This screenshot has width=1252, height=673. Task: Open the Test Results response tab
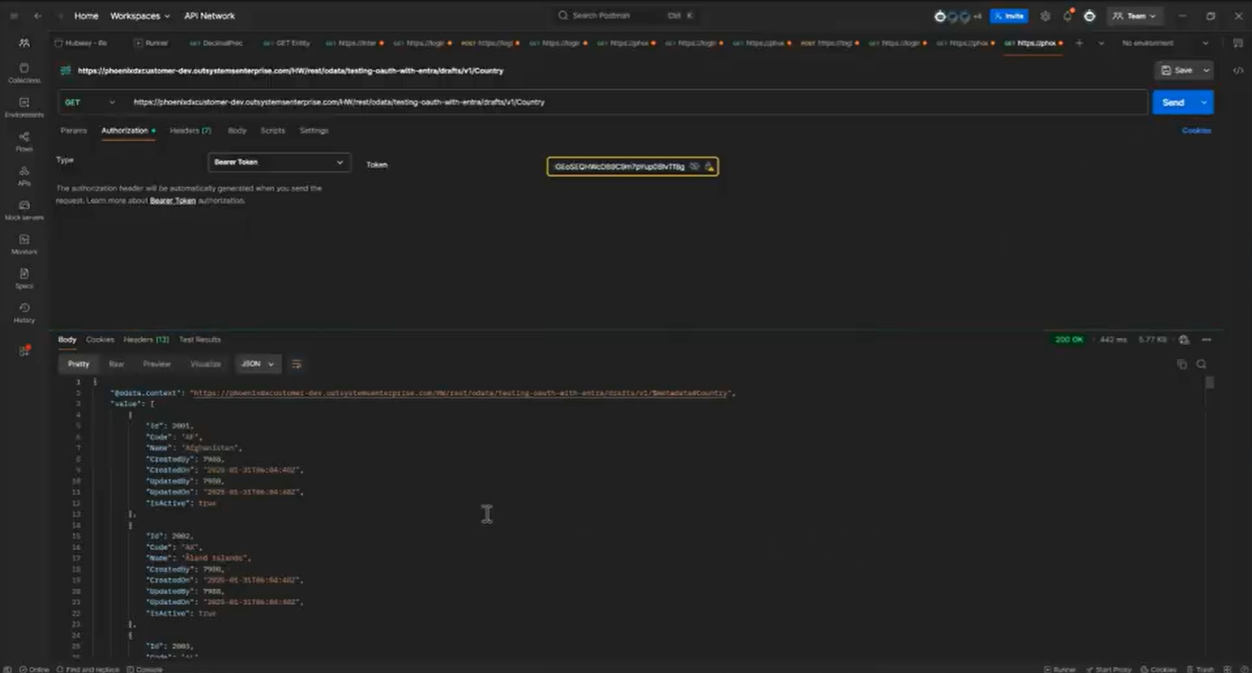(x=200, y=340)
